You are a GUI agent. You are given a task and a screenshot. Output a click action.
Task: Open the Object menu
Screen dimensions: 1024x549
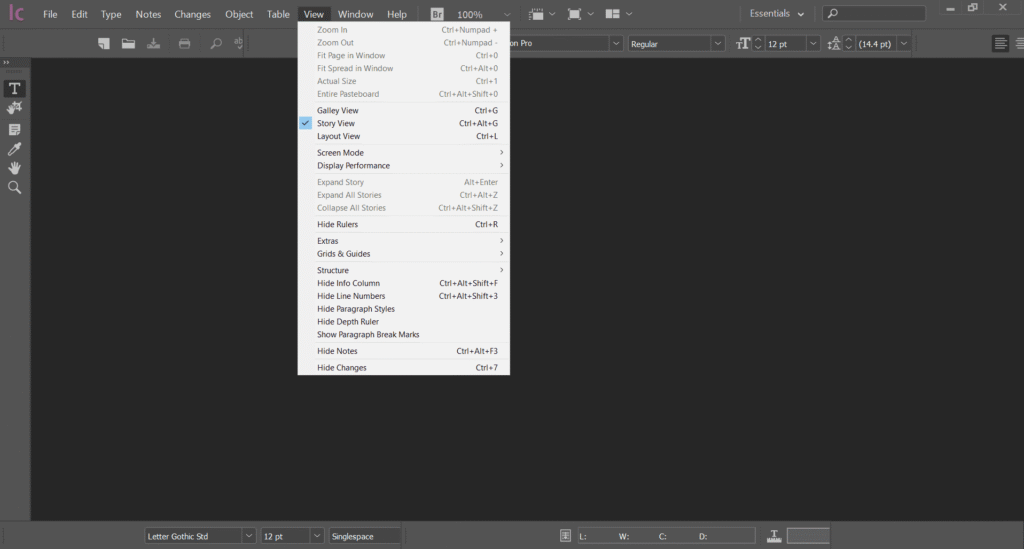pos(239,14)
